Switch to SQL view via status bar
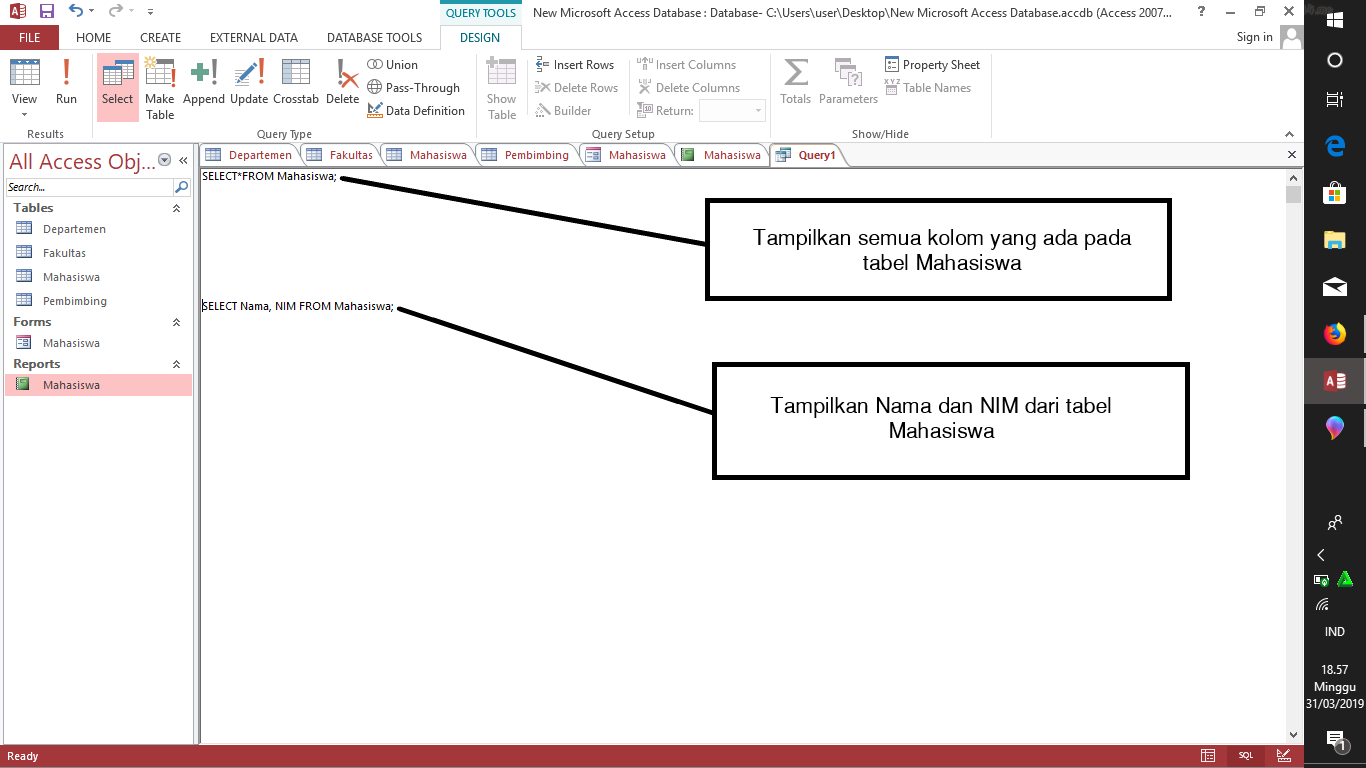 pyautogui.click(x=1244, y=756)
